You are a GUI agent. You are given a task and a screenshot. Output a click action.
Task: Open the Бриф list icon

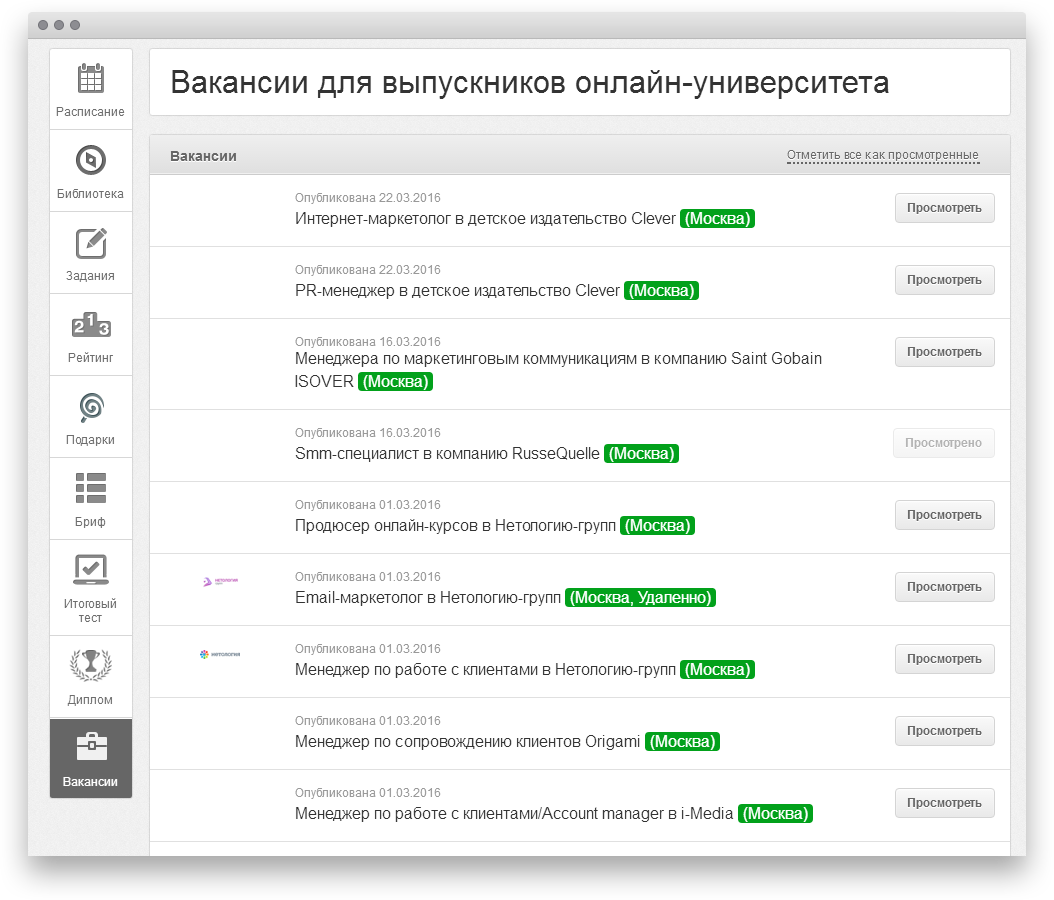coord(91,489)
